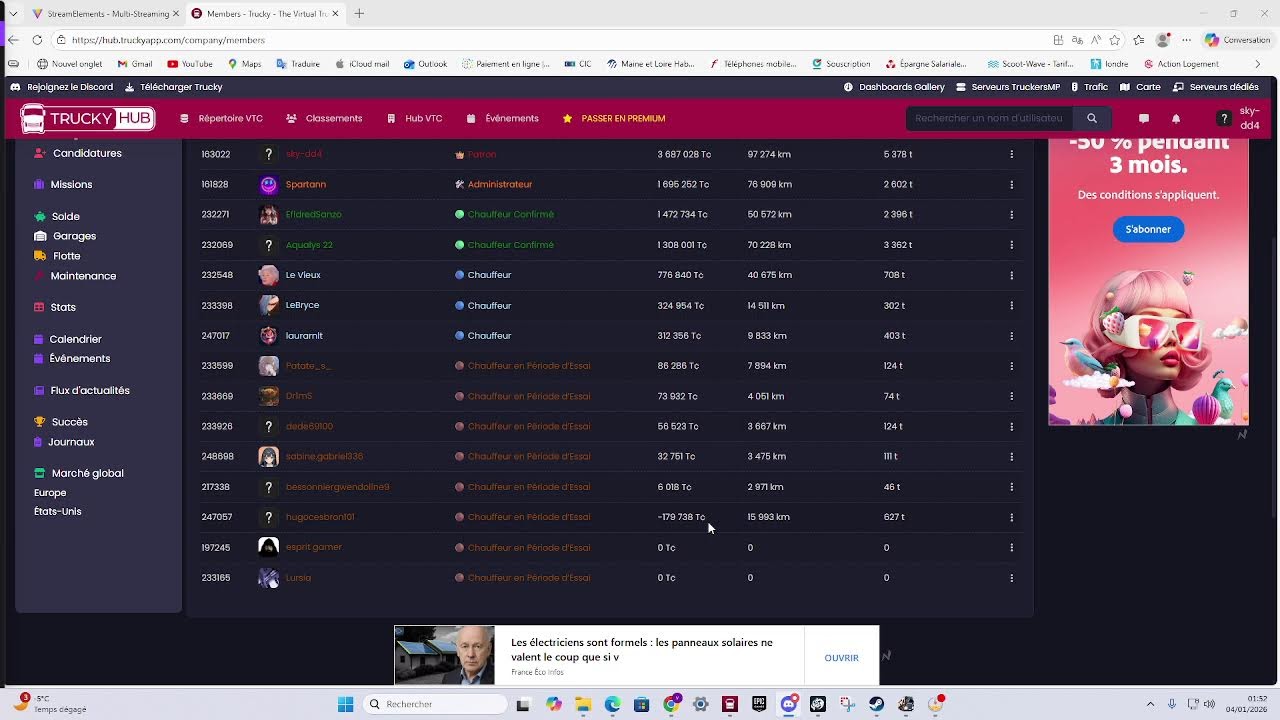This screenshot has width=1280, height=720.
Task: Open the notifications bell
Action: click(1176, 118)
